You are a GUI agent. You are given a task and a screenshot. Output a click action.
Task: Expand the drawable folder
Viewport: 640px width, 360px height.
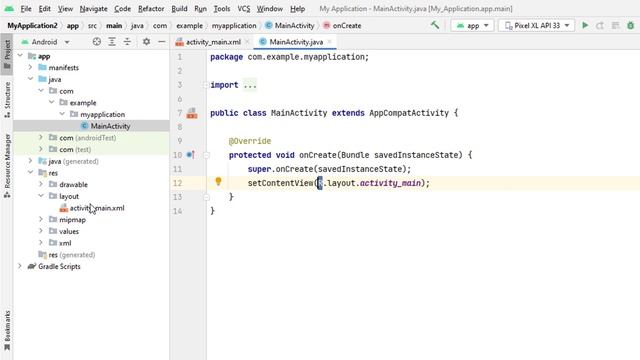click(41, 184)
